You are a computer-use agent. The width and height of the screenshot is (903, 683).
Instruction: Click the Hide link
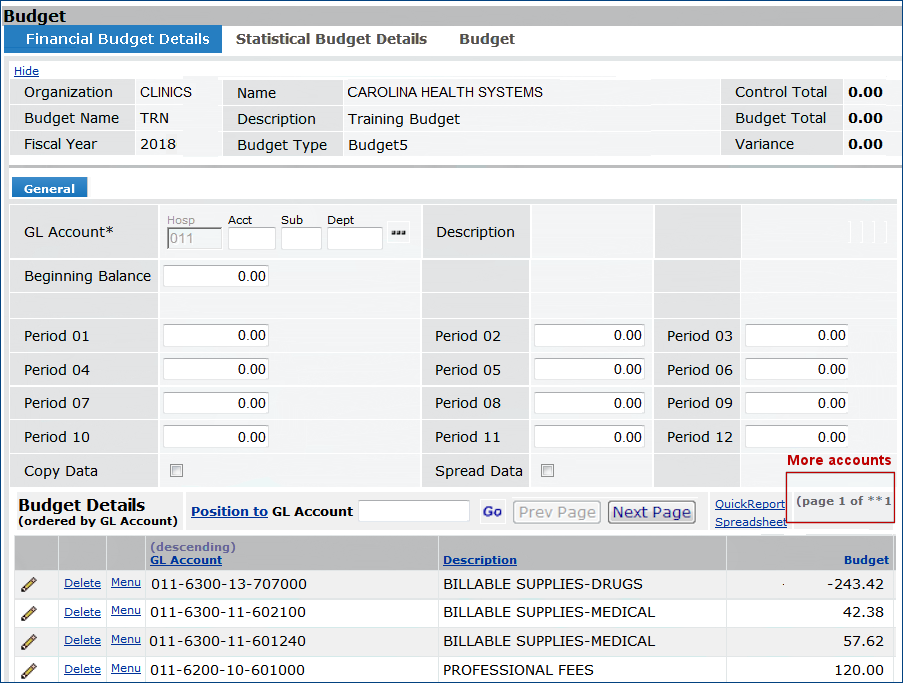coord(26,71)
